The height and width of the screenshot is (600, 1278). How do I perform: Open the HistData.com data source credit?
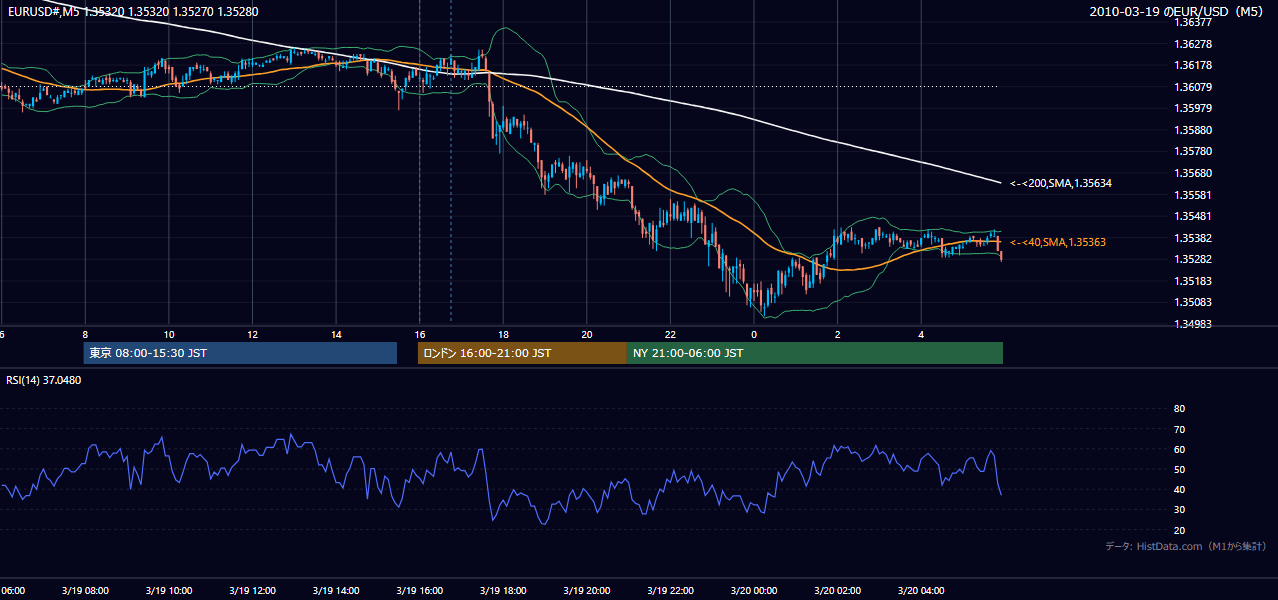1186,546
